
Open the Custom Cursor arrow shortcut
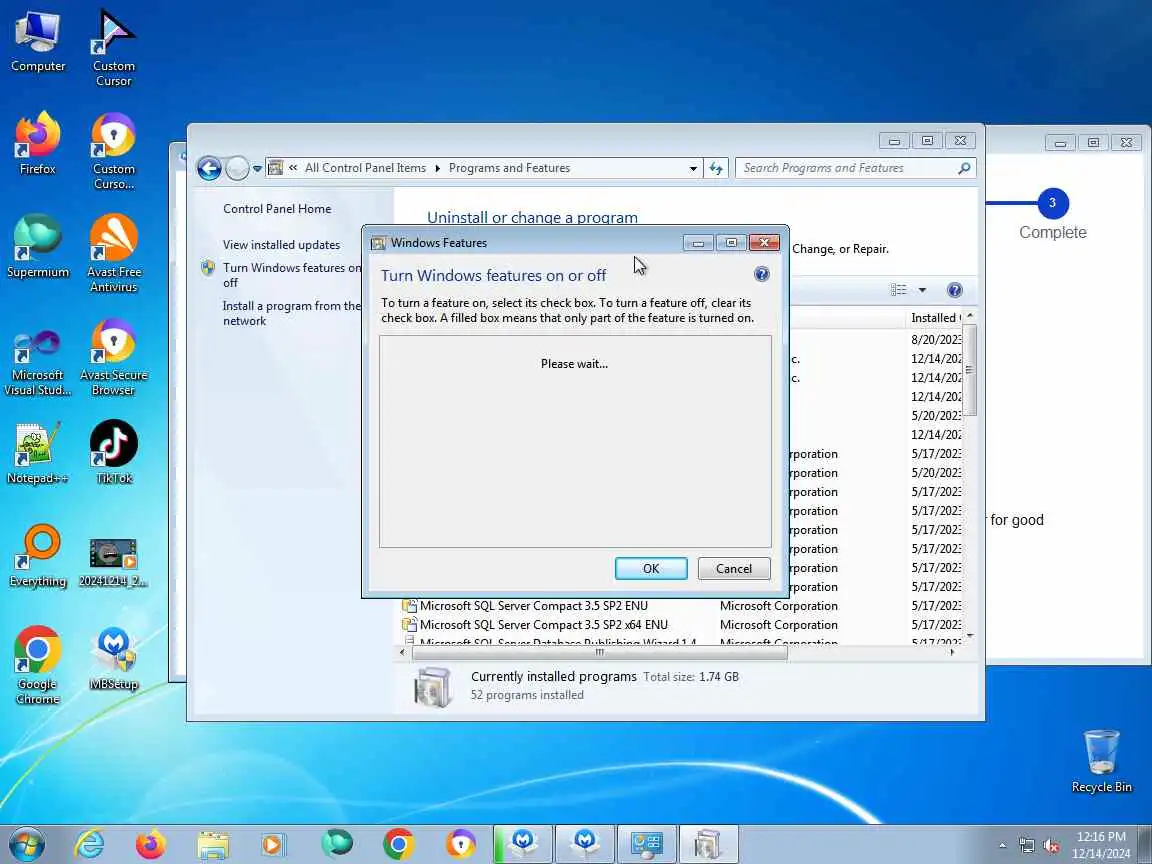(113, 48)
